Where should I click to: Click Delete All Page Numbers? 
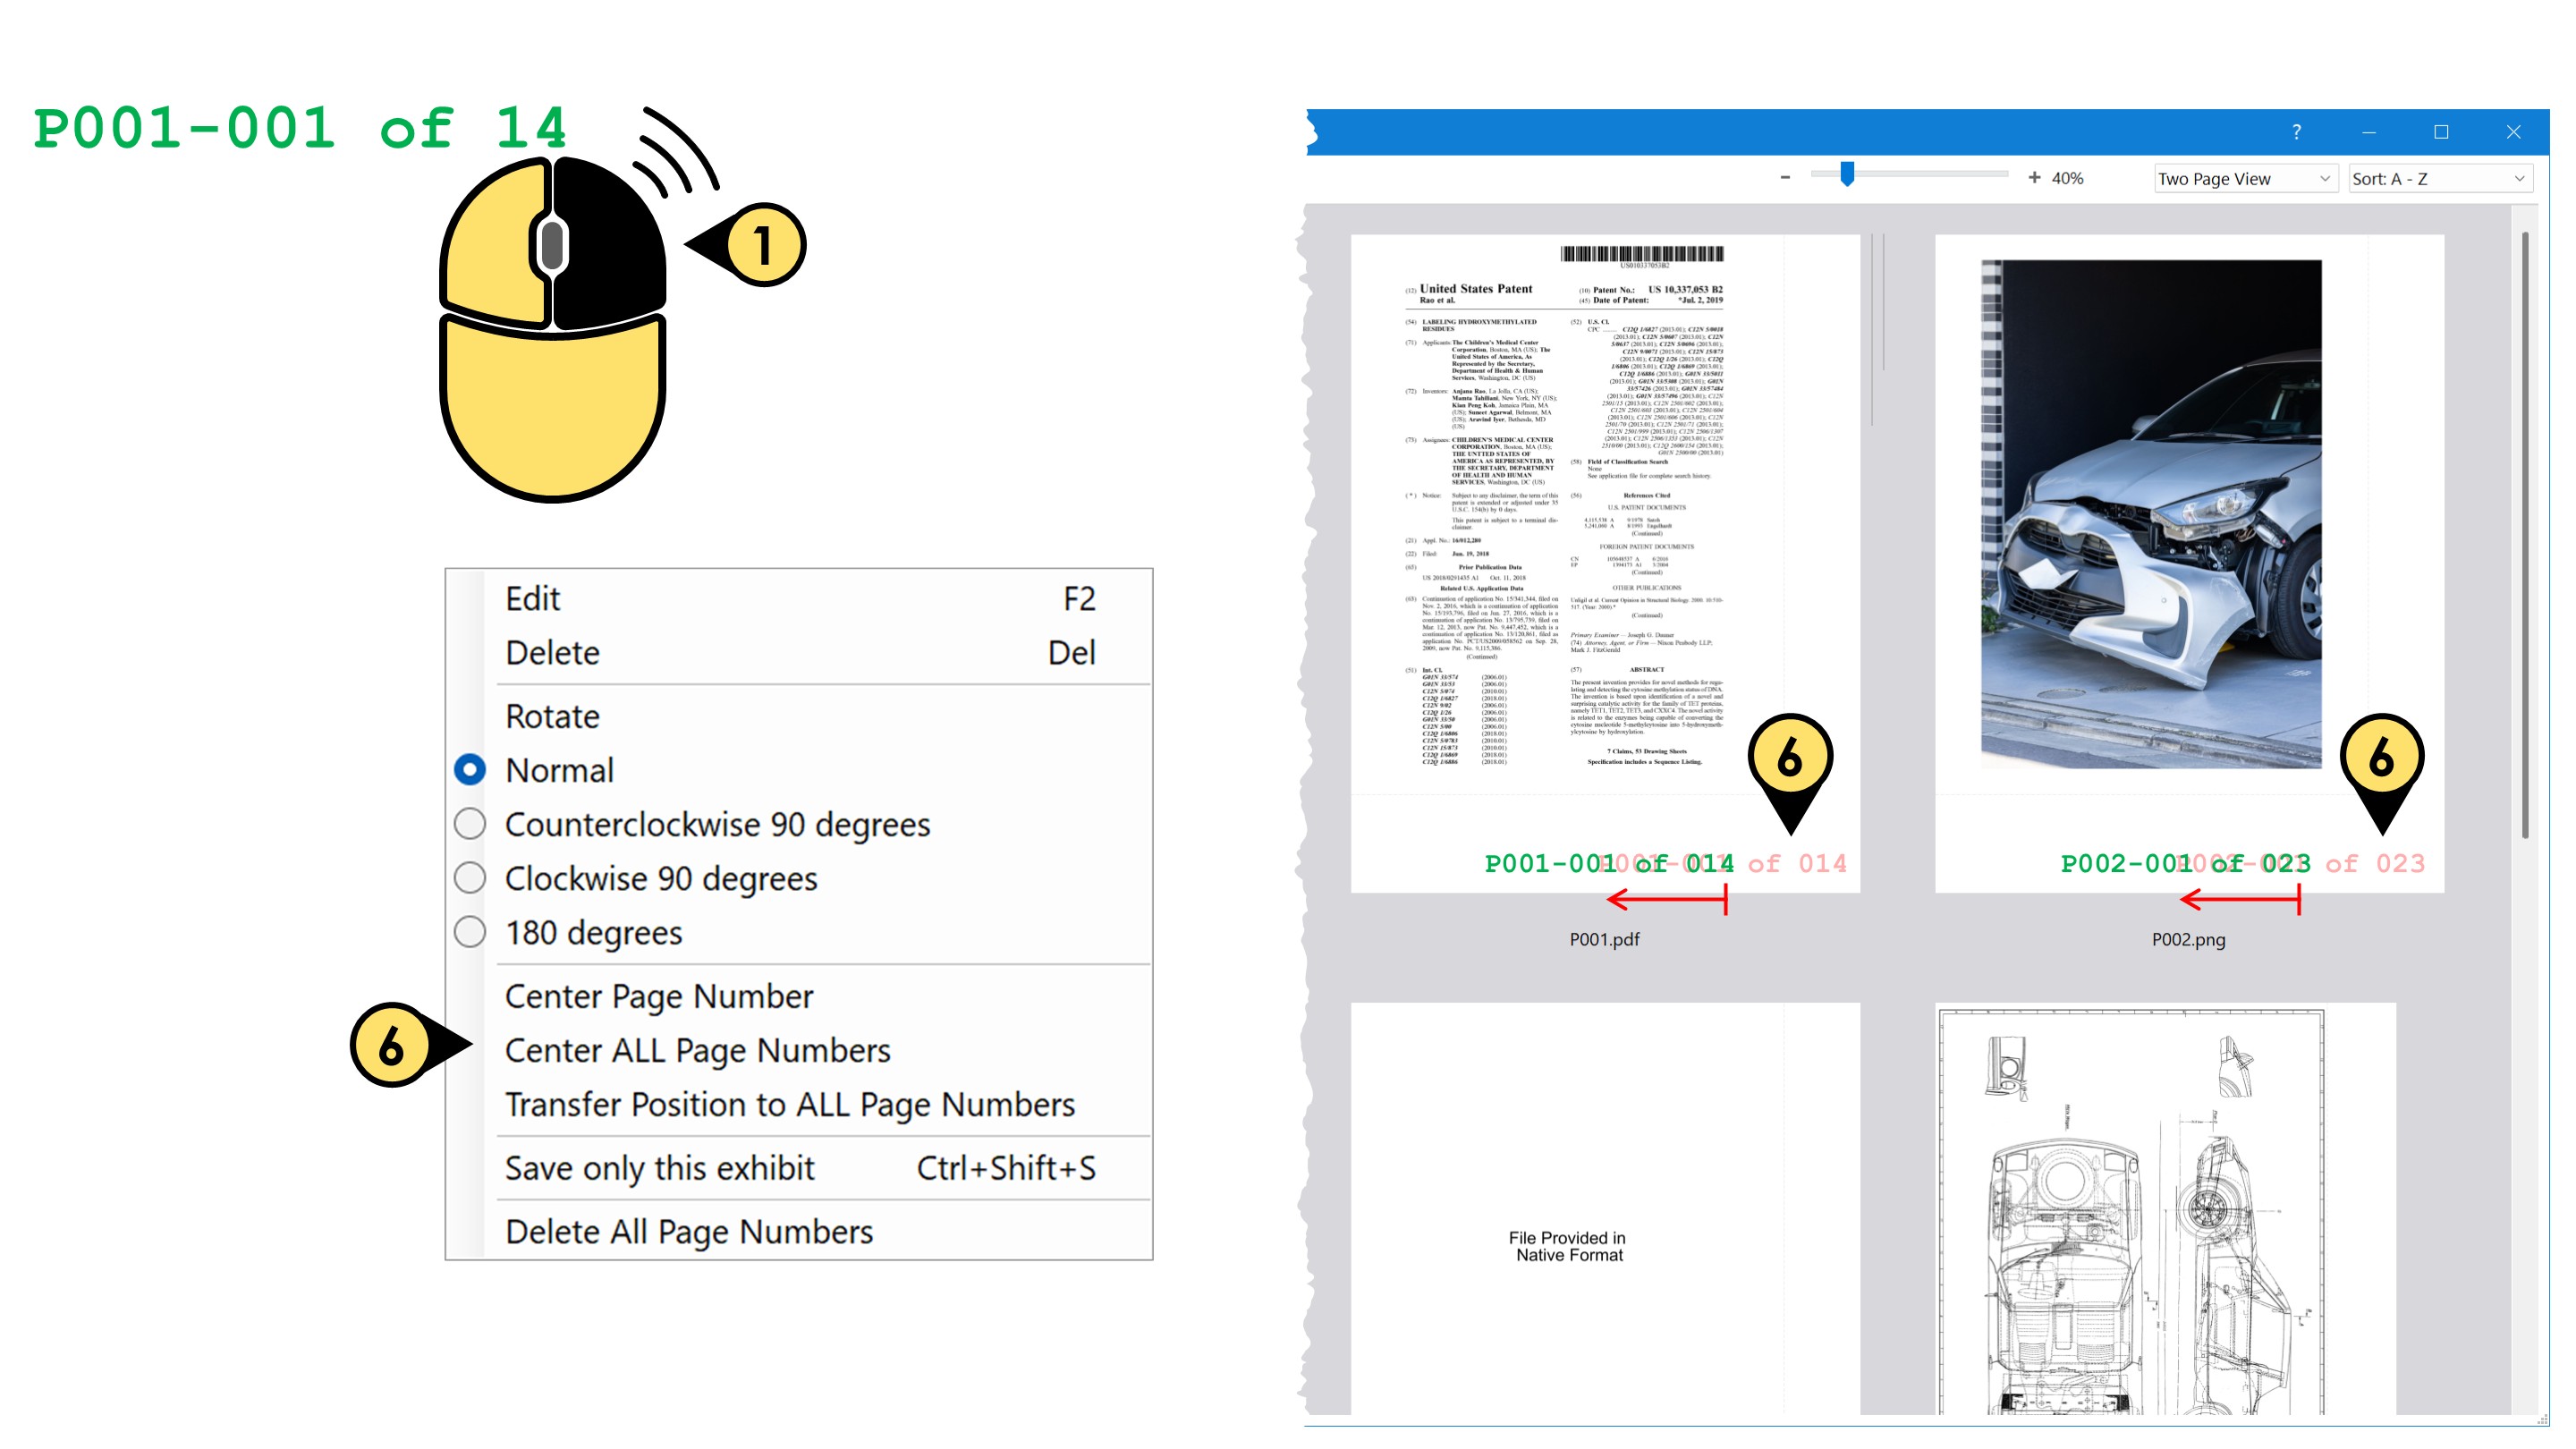pyautogui.click(x=691, y=1231)
